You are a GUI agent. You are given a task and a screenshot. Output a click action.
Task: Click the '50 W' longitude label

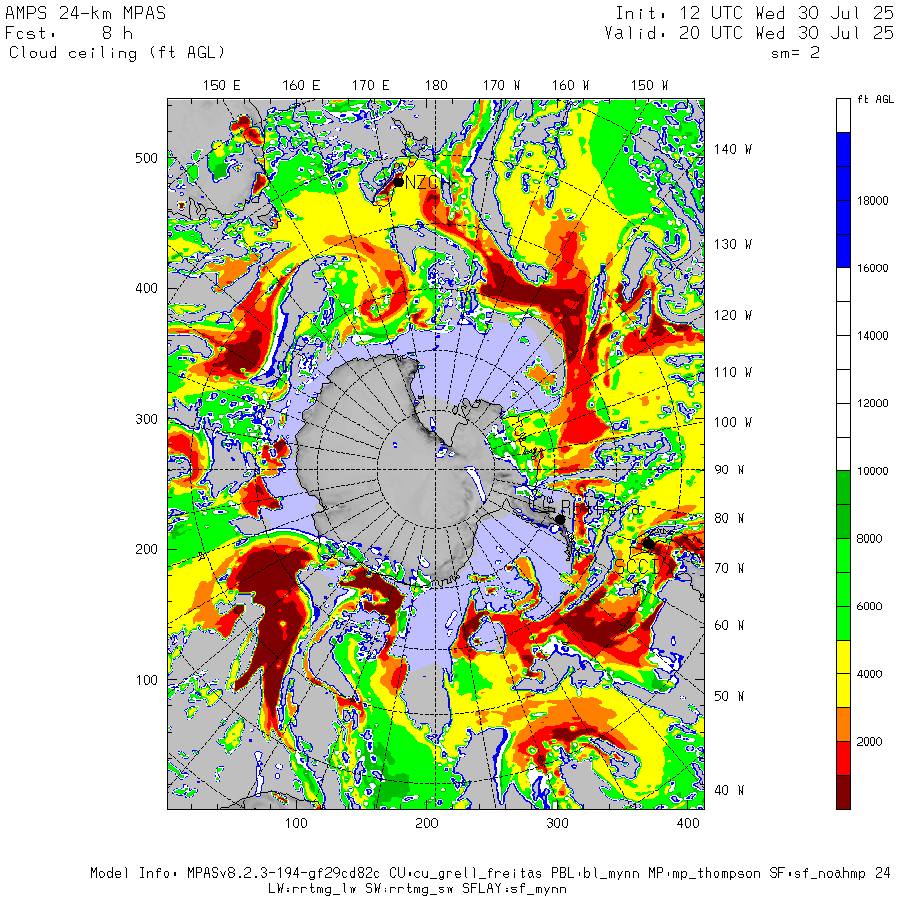click(x=728, y=696)
